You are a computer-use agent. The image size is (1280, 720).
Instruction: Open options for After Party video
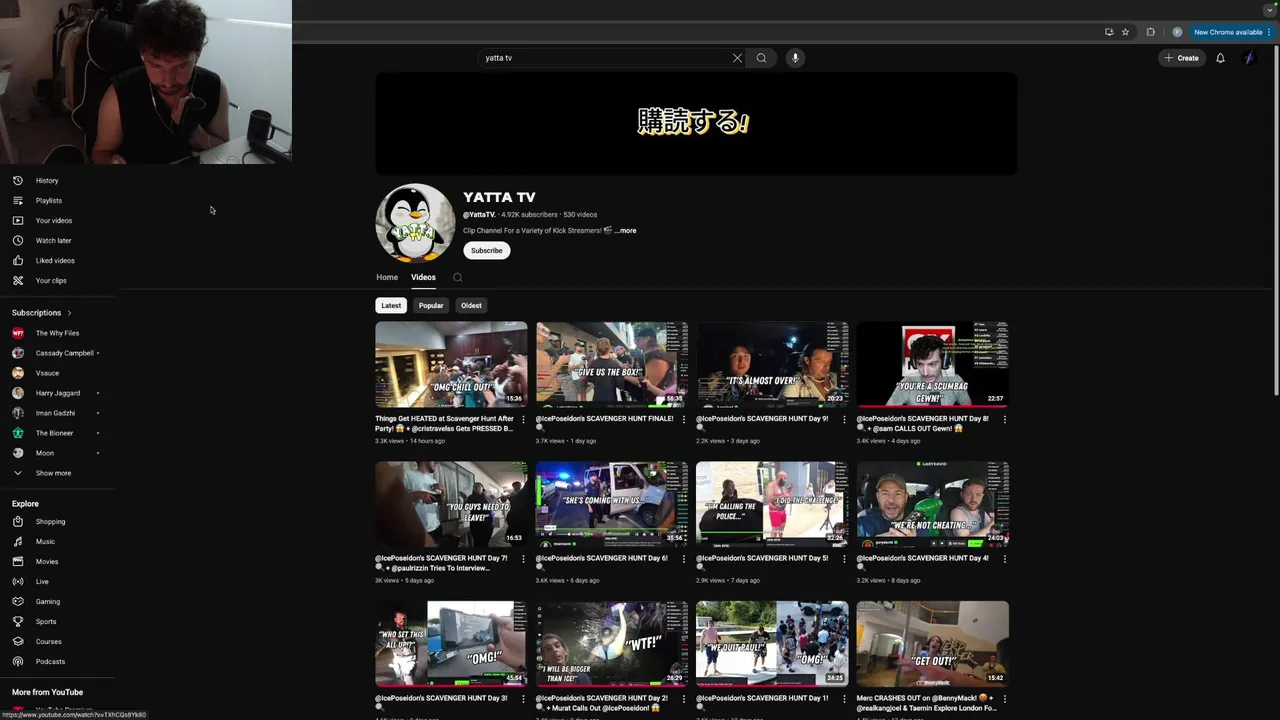523,420
